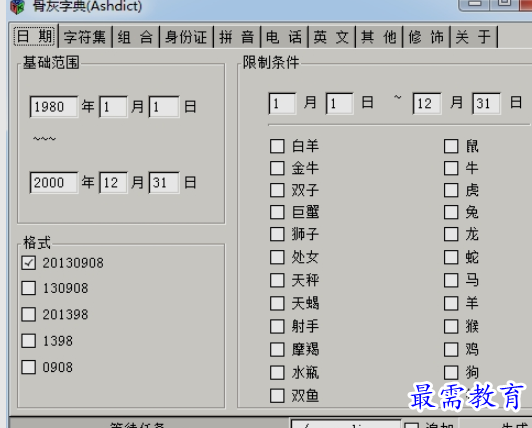Open the 组合 tab
The width and height of the screenshot is (532, 428).
tap(135, 37)
